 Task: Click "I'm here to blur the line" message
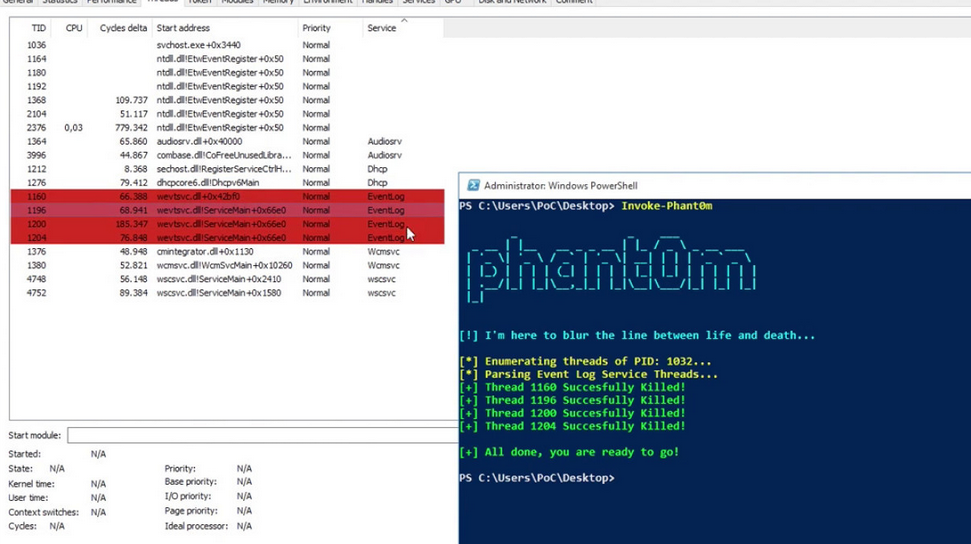(x=637, y=335)
